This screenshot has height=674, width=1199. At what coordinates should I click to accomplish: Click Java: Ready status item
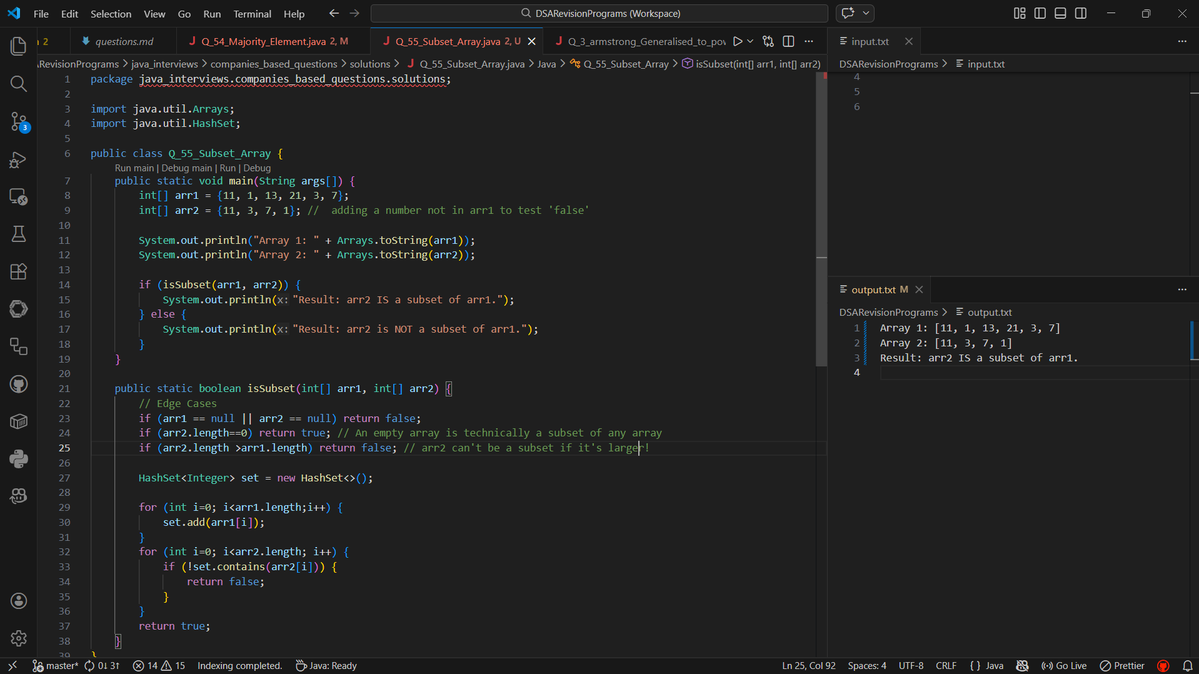(x=327, y=666)
